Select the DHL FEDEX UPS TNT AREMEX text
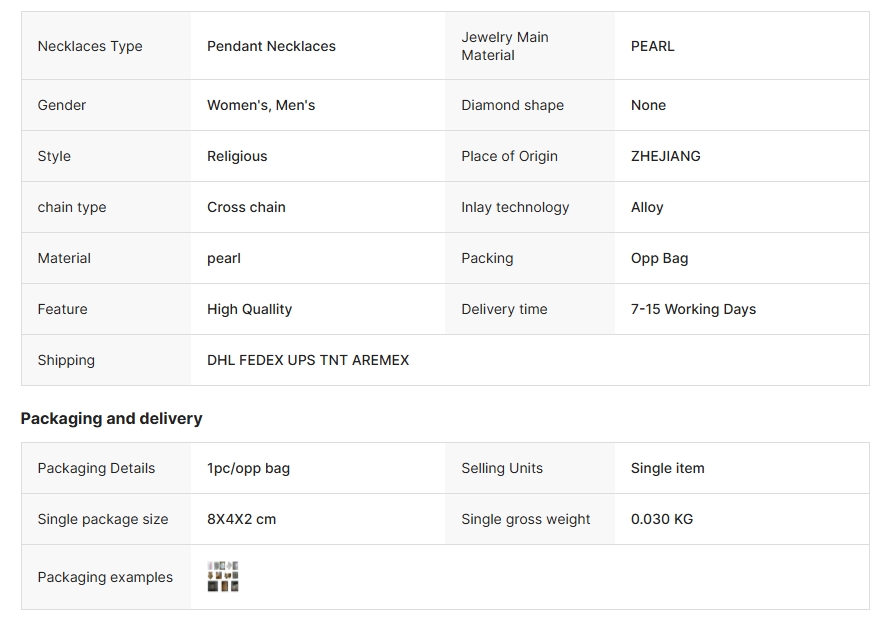 click(308, 360)
